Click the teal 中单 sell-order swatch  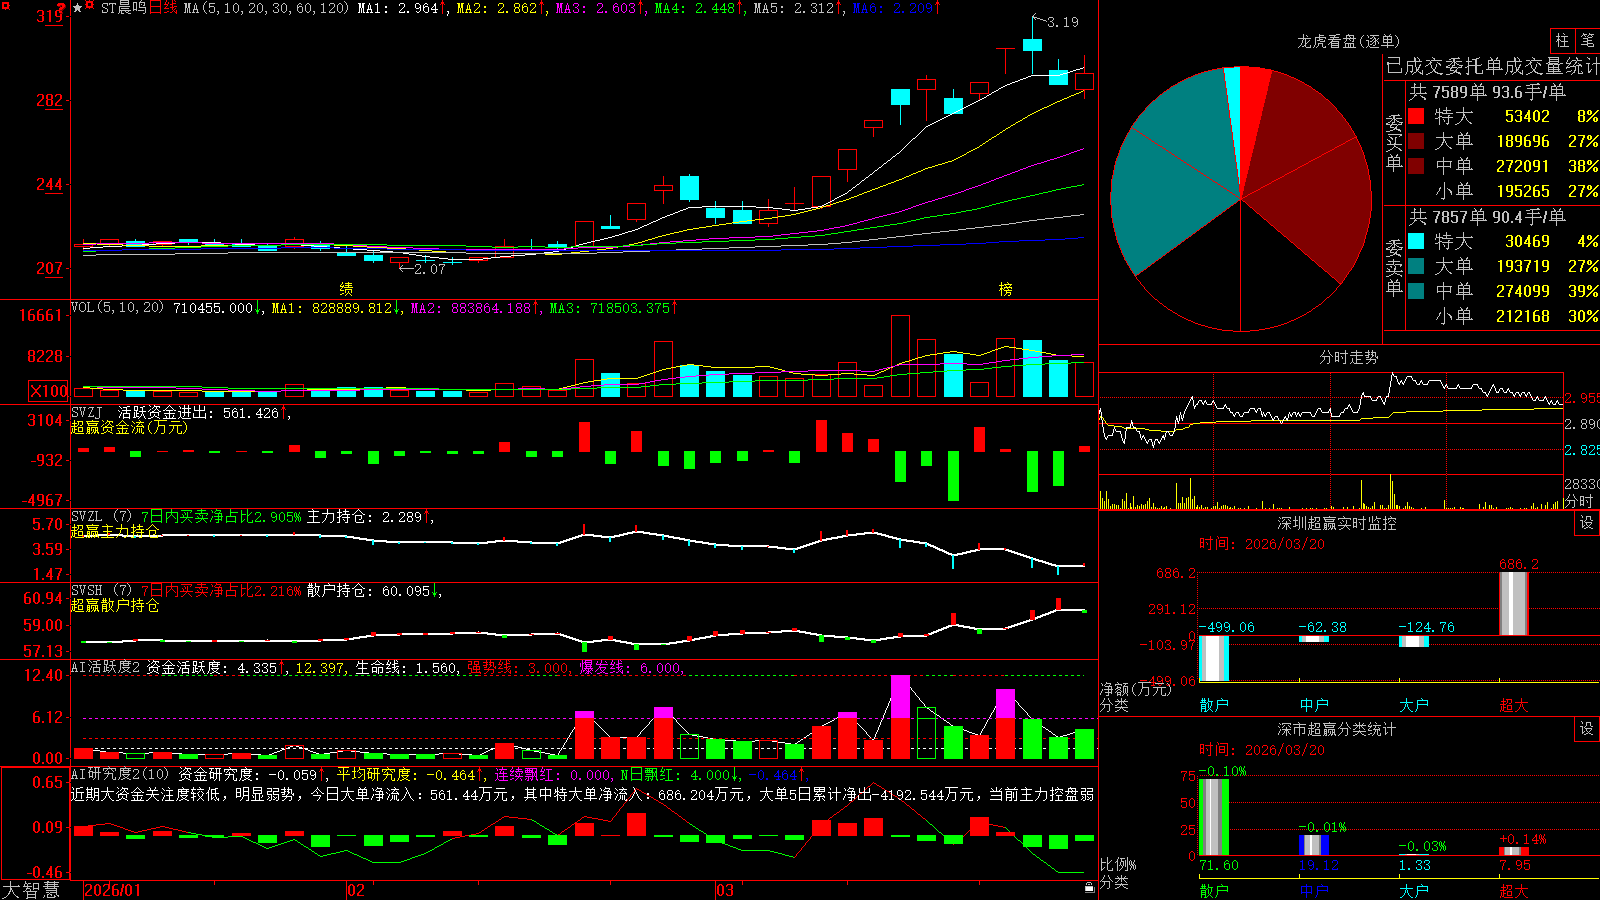[1416, 291]
